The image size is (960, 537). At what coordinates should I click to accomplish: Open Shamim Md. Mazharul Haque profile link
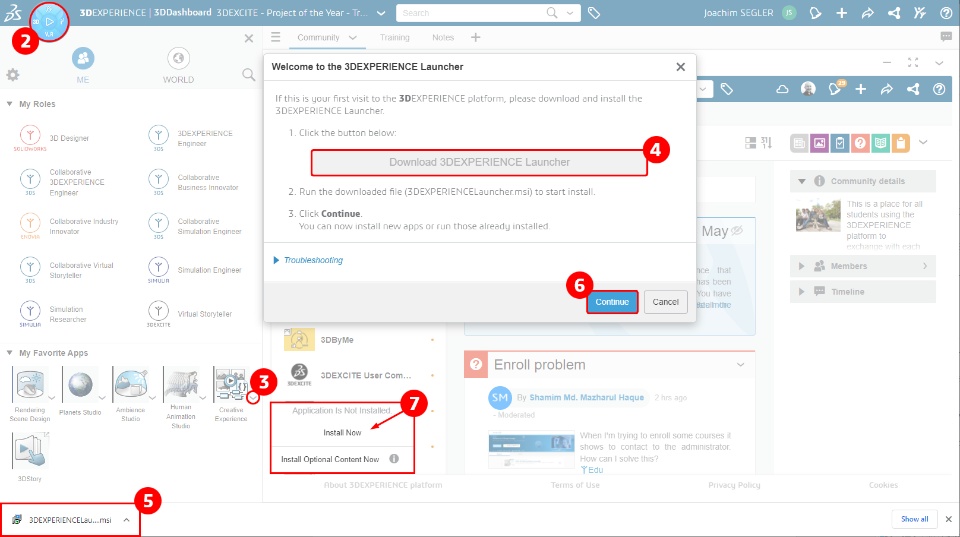pos(587,397)
